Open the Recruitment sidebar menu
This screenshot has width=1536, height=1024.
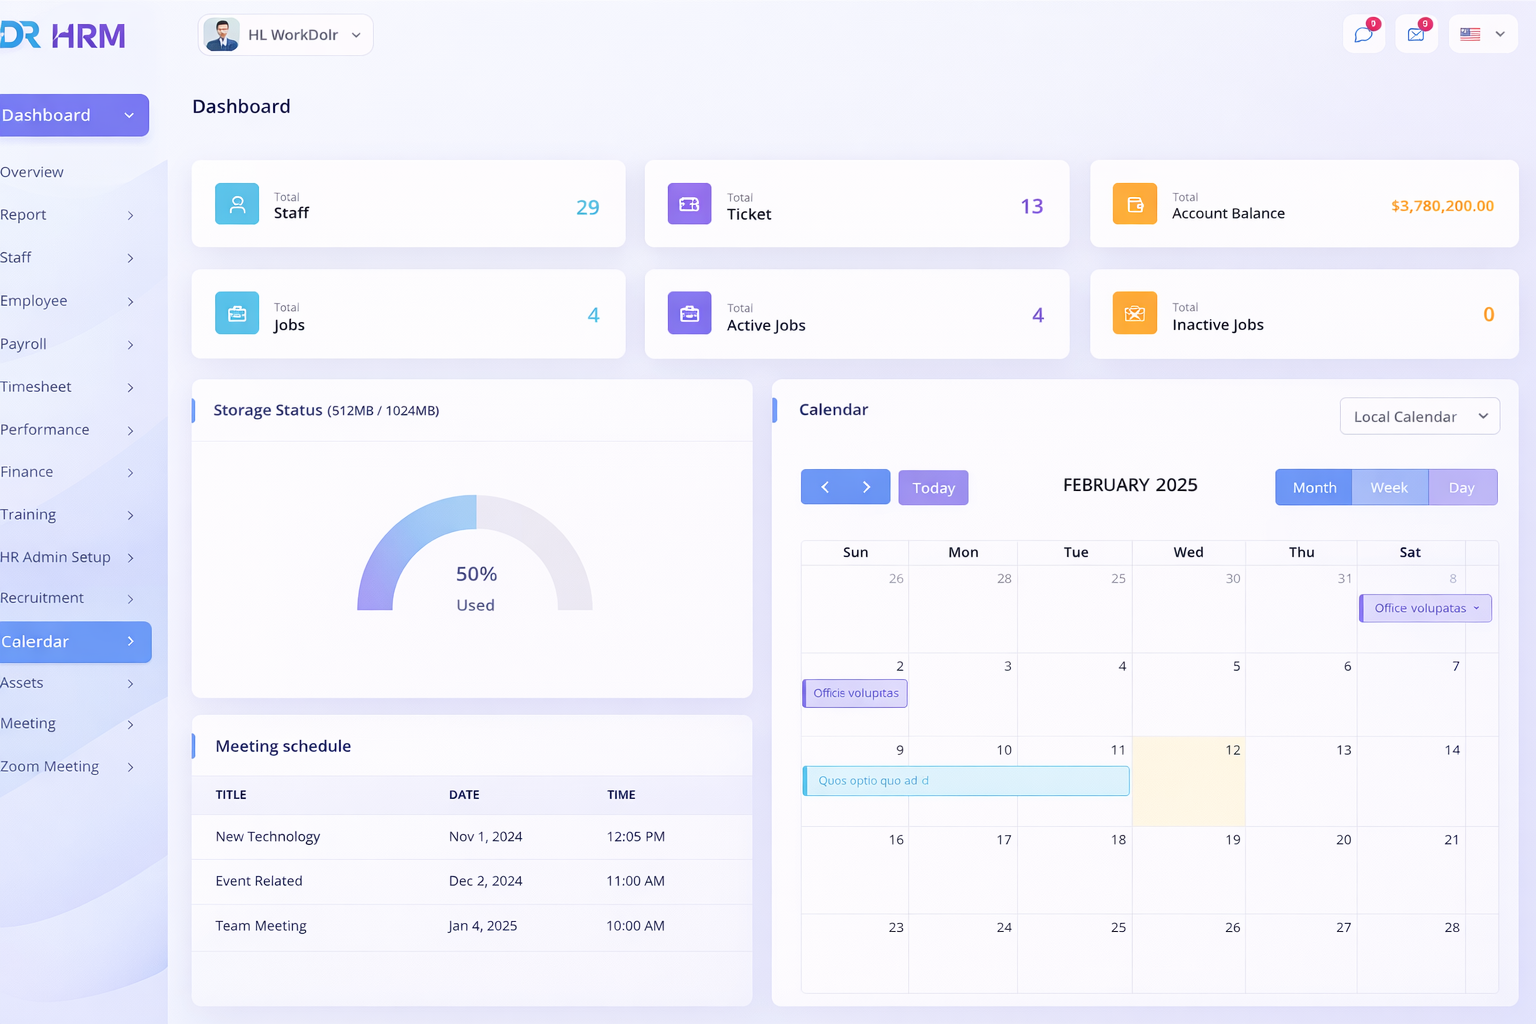tap(67, 598)
